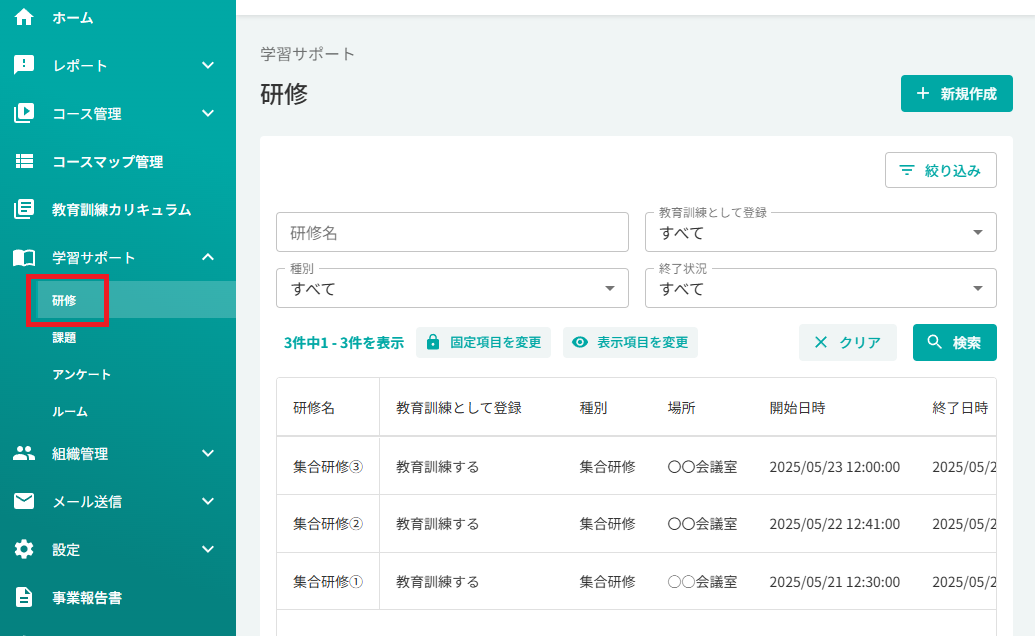Click the 新規作成 button

[x=956, y=94]
